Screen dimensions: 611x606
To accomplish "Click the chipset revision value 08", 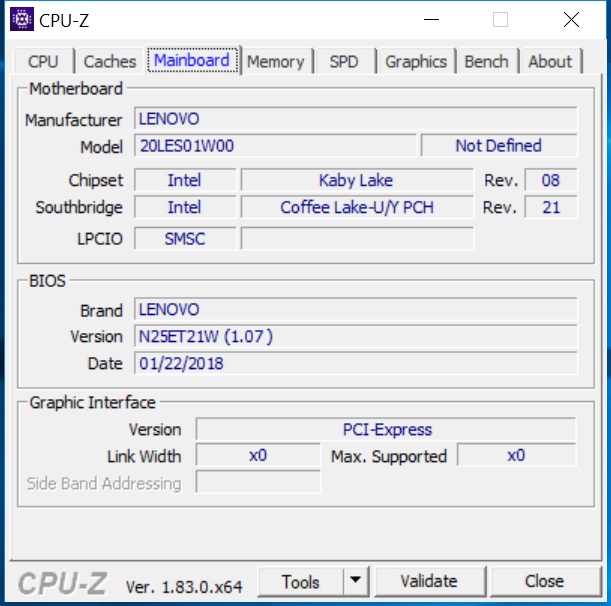I will (551, 180).
